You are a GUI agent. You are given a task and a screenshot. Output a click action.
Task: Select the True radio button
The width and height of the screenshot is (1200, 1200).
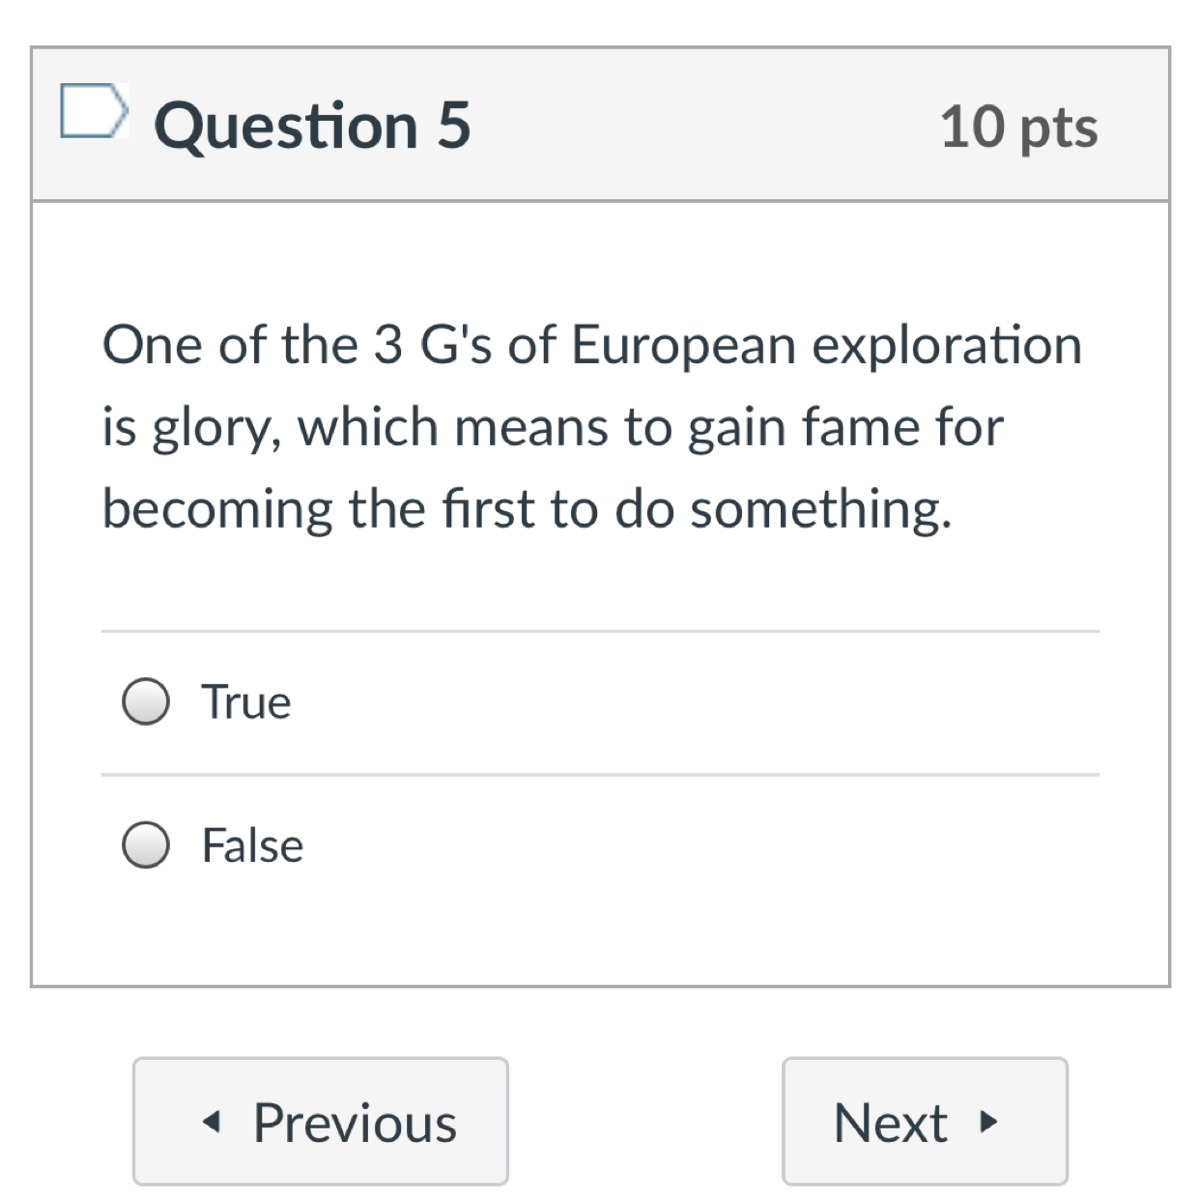tap(145, 702)
